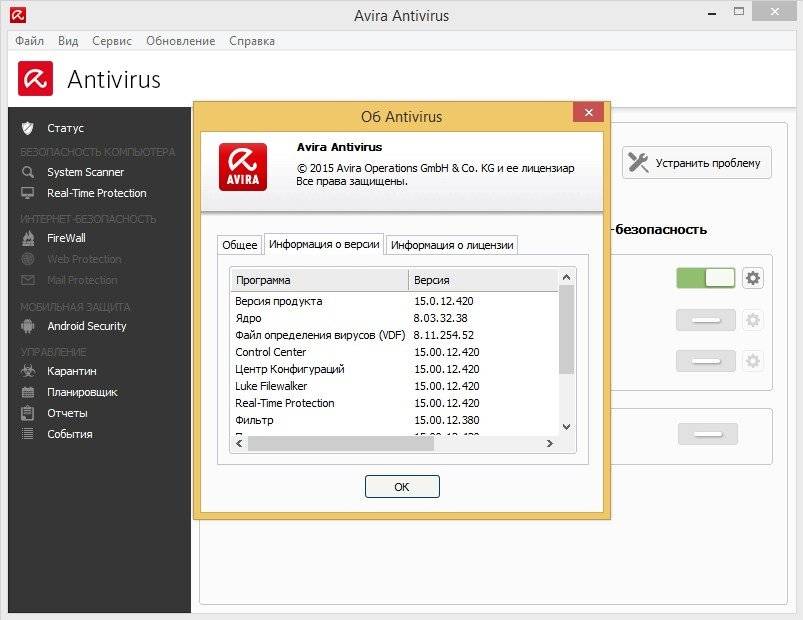Open the Статус section
Image resolution: width=803 pixels, height=620 pixels.
(66, 128)
